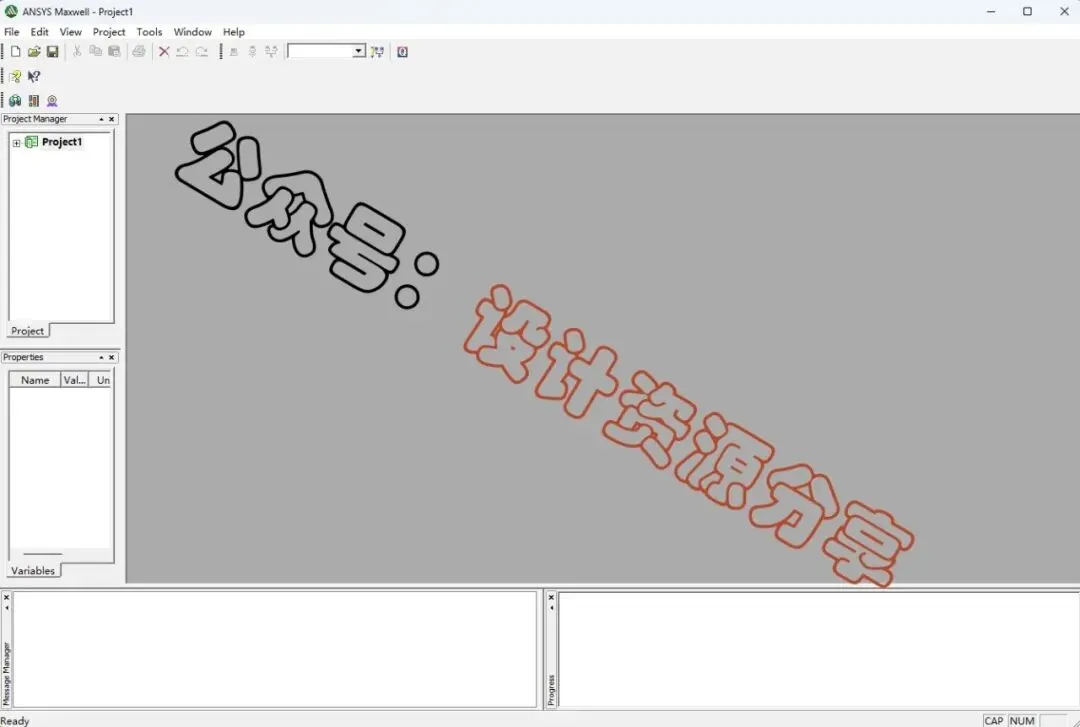Screen dimensions: 1080x727
Task: Open the Window menu
Action: point(192,32)
